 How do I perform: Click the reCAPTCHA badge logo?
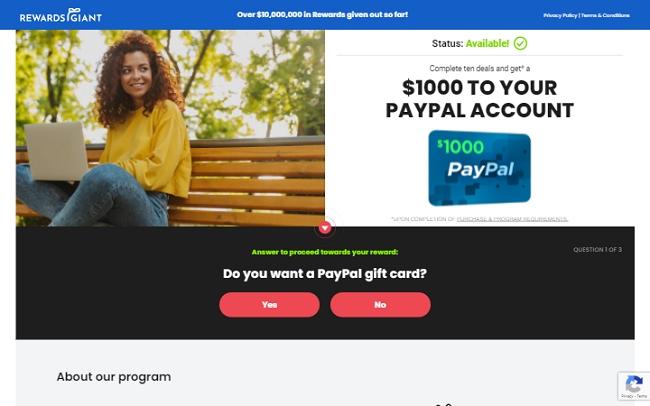pos(634,384)
